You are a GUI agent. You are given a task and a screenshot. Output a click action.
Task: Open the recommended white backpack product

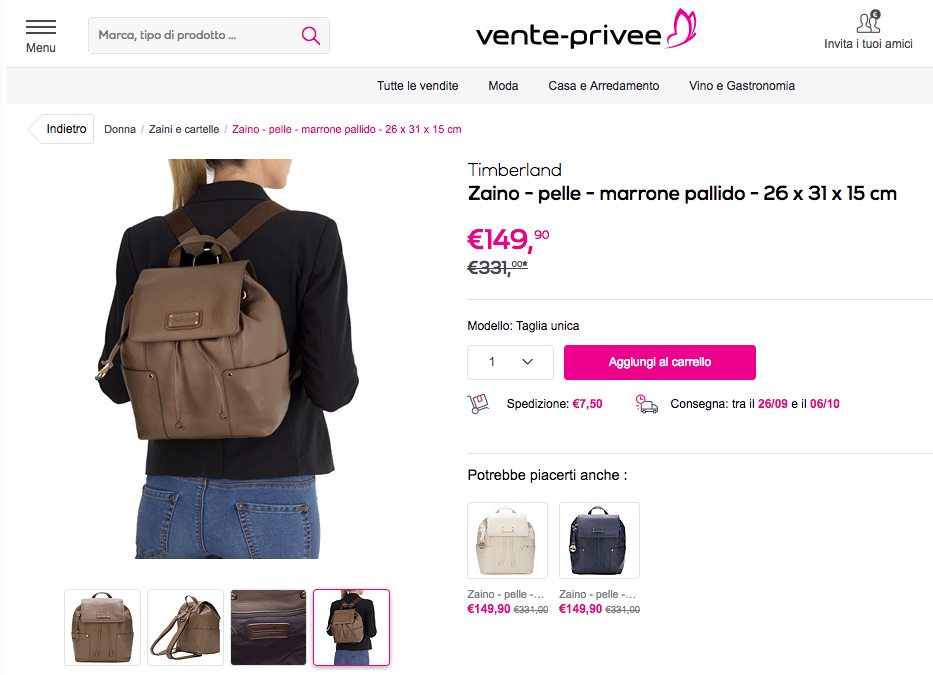[x=508, y=540]
